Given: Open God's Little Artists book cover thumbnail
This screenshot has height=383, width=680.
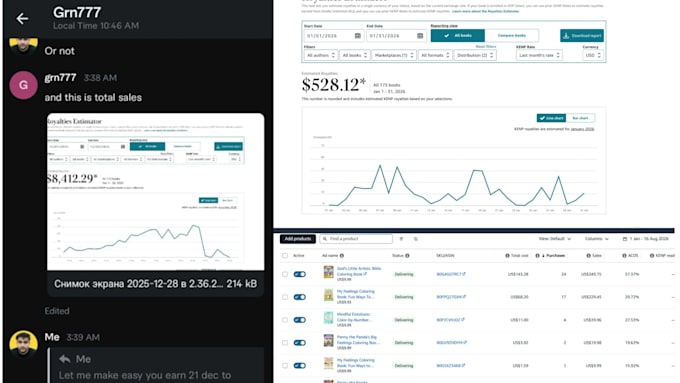Looking at the screenshot, I should point(329,272).
